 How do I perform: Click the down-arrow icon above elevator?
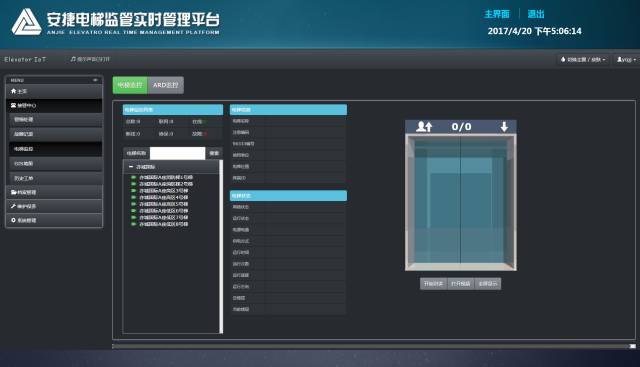504,127
